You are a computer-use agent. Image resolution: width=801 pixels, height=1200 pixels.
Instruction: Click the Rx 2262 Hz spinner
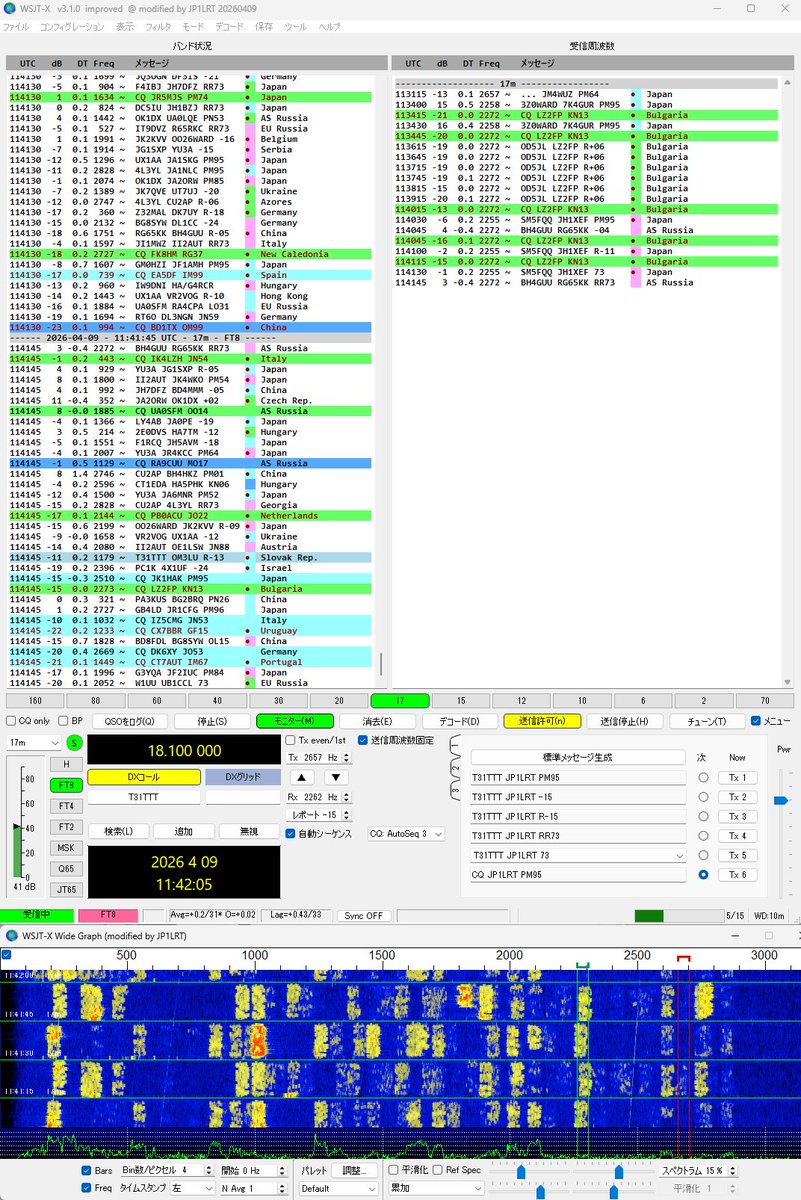tap(318, 797)
